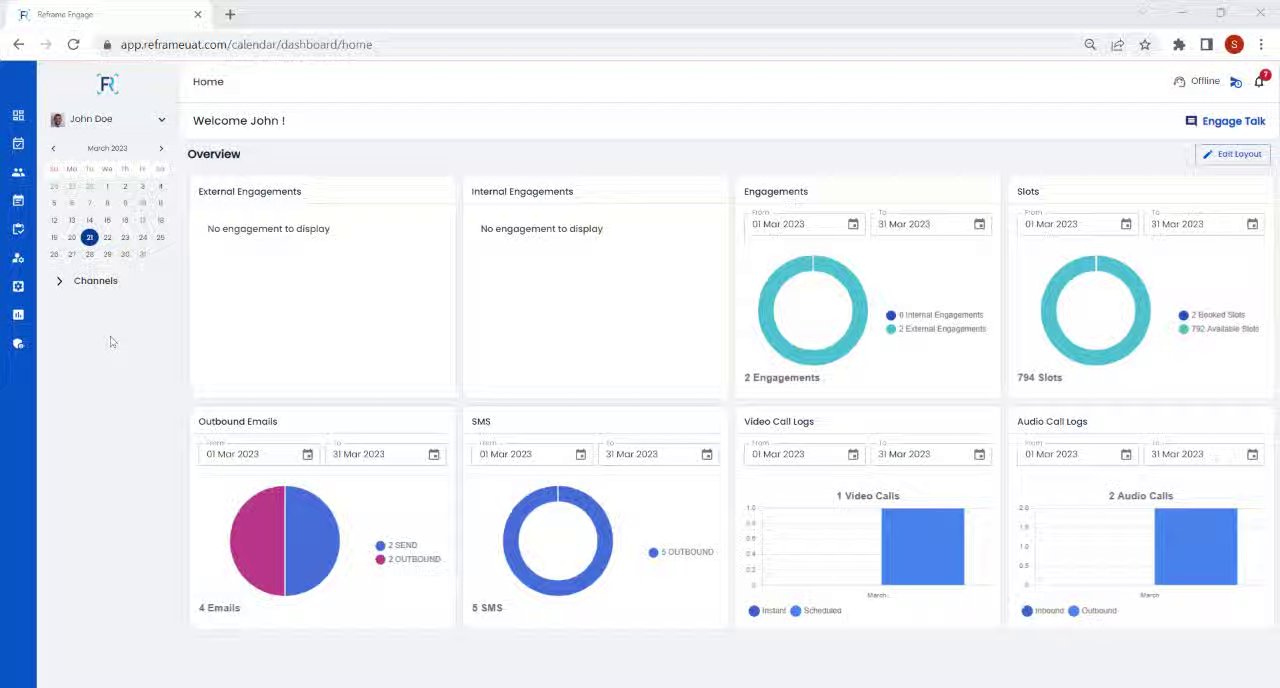Open the Chrome three-dot menu
Image resolution: width=1280 pixels, height=688 pixels.
[1261, 44]
